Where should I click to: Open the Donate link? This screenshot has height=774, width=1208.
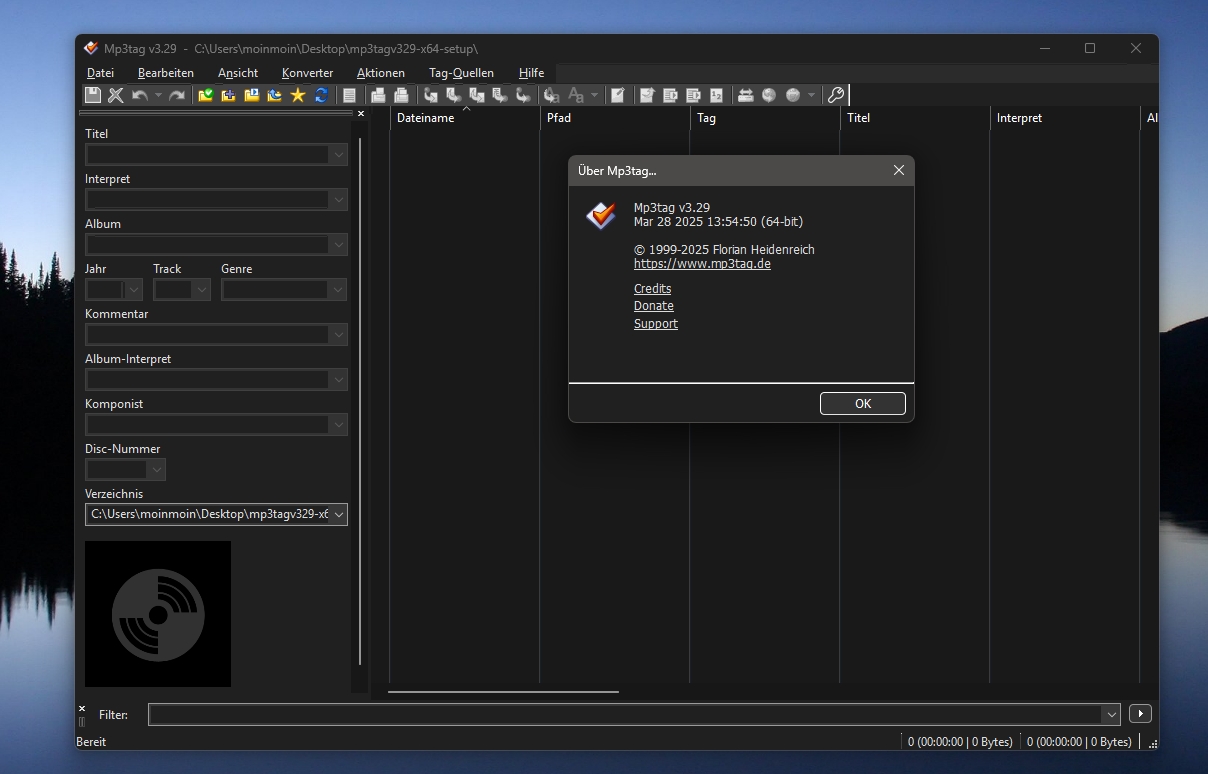tap(654, 306)
